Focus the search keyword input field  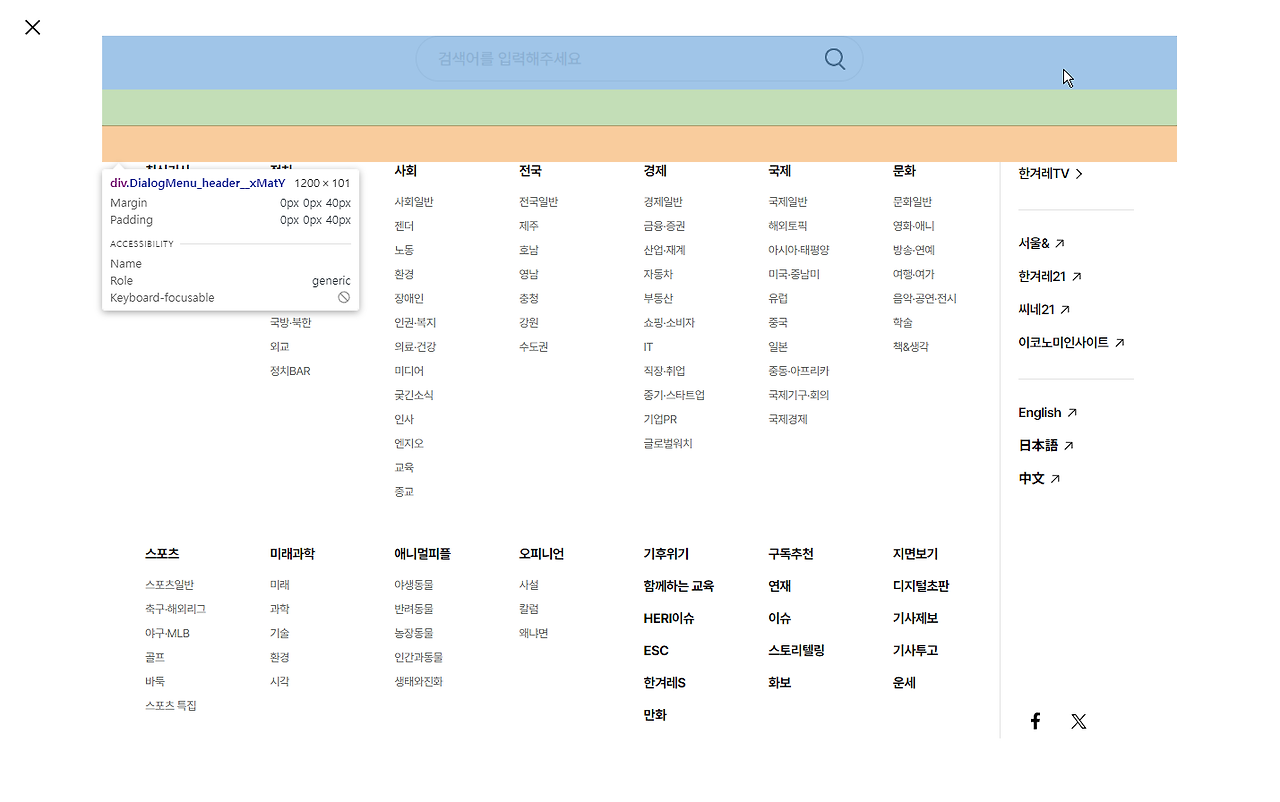click(639, 59)
